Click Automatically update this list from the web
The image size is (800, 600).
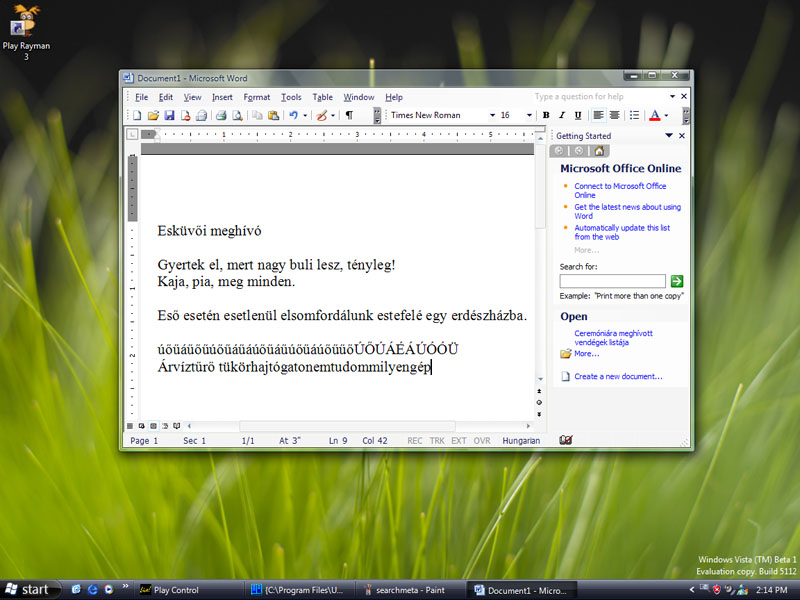[x=622, y=232]
